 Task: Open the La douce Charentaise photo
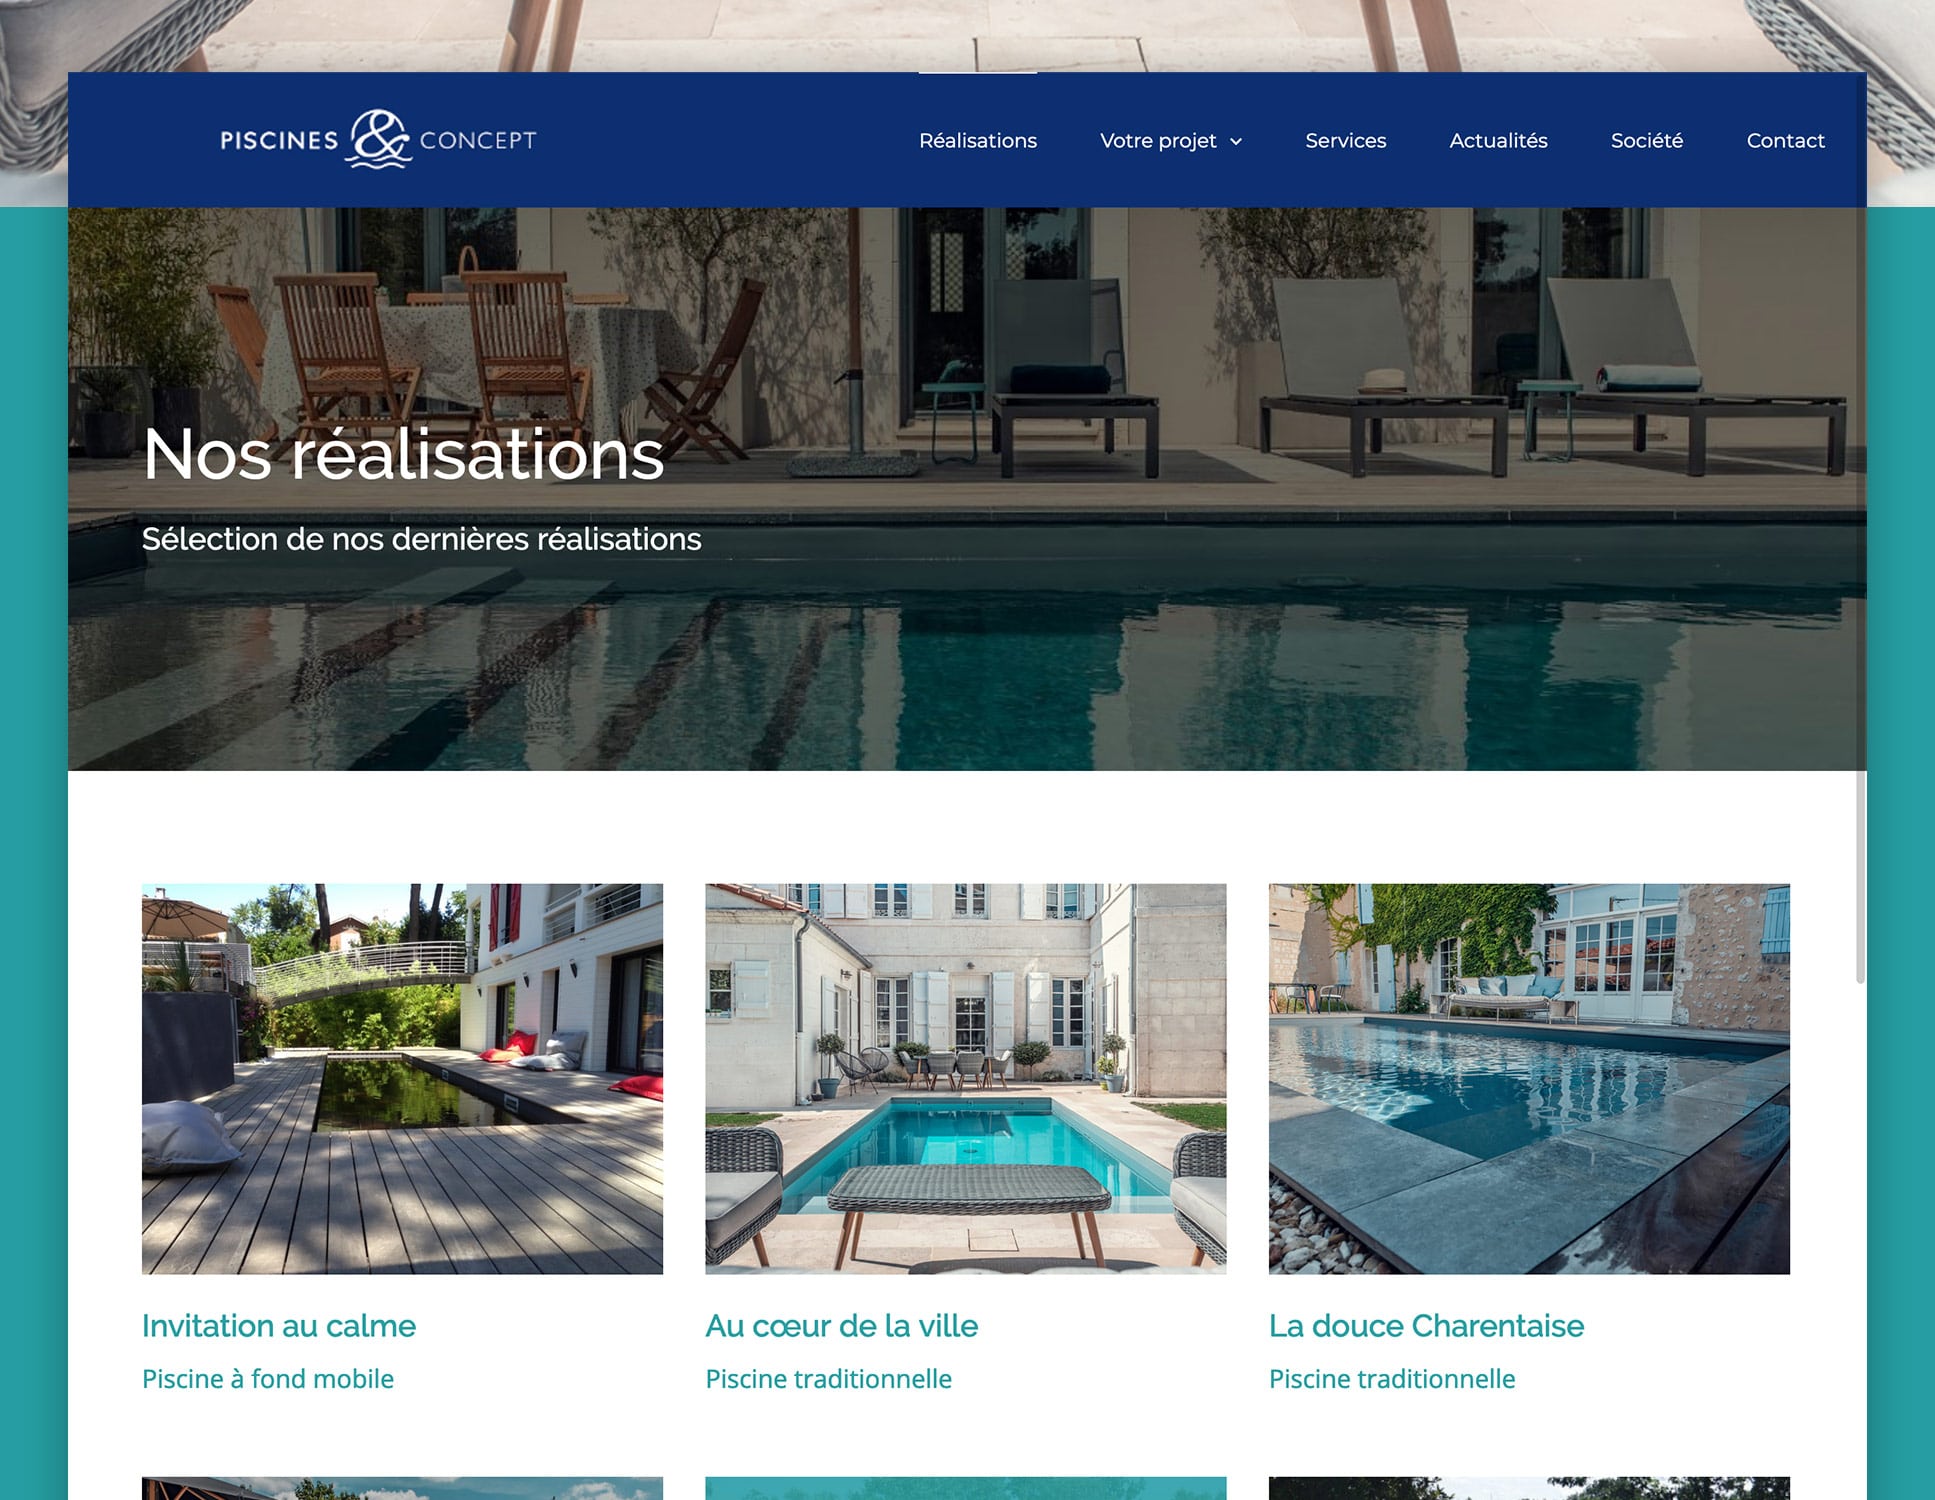(1529, 1078)
